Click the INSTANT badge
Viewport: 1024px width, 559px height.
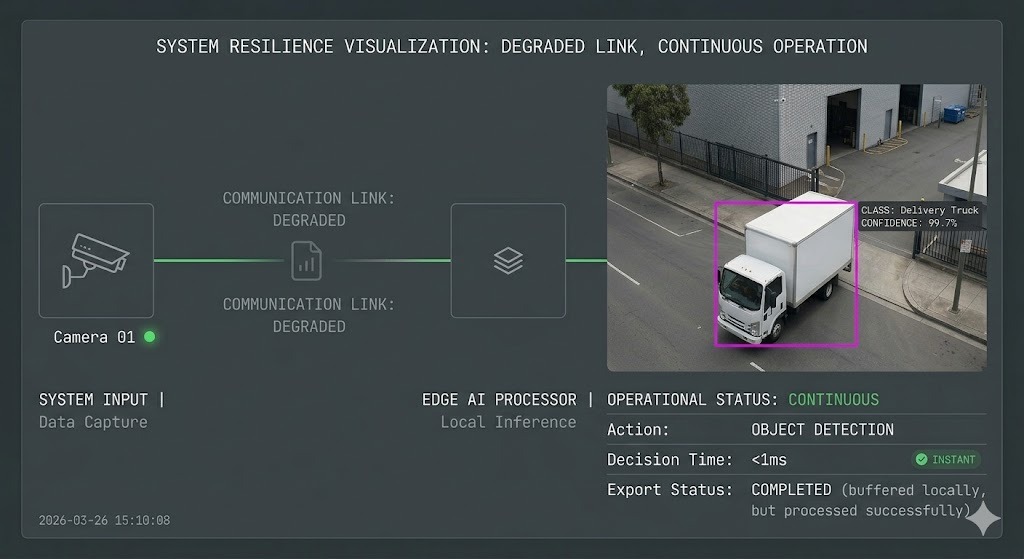coord(946,460)
